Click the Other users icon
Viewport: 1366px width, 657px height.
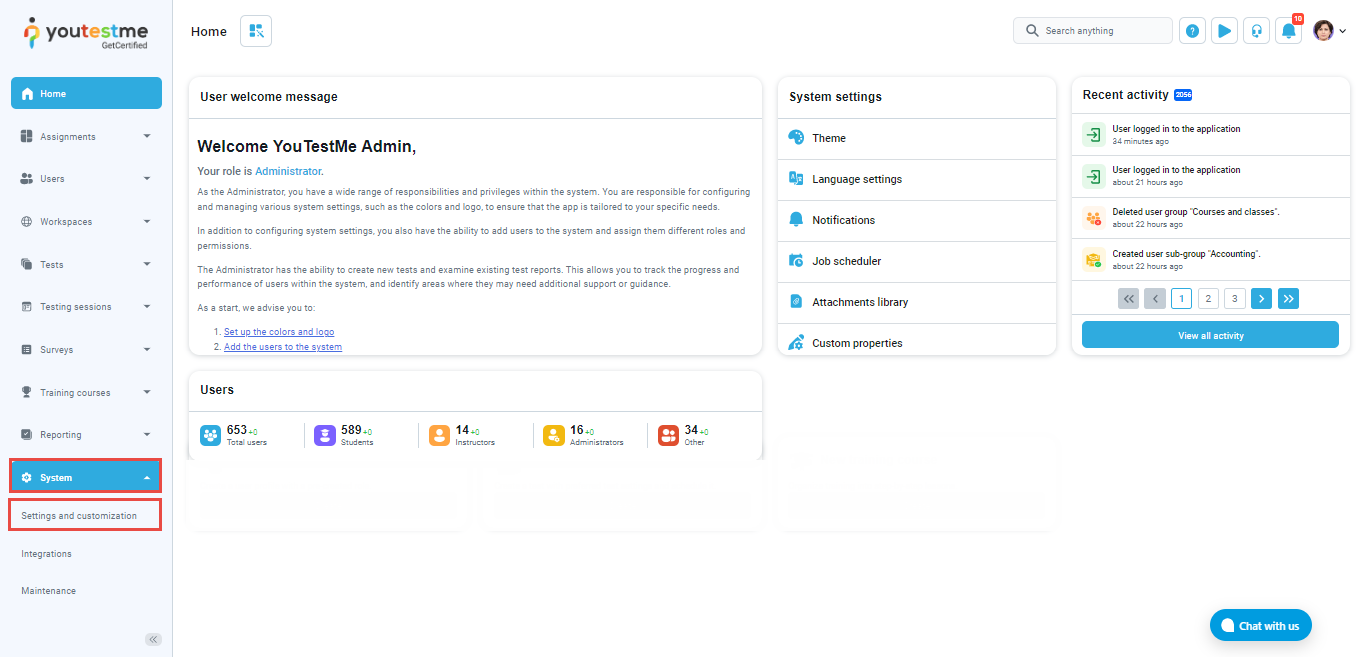point(668,435)
